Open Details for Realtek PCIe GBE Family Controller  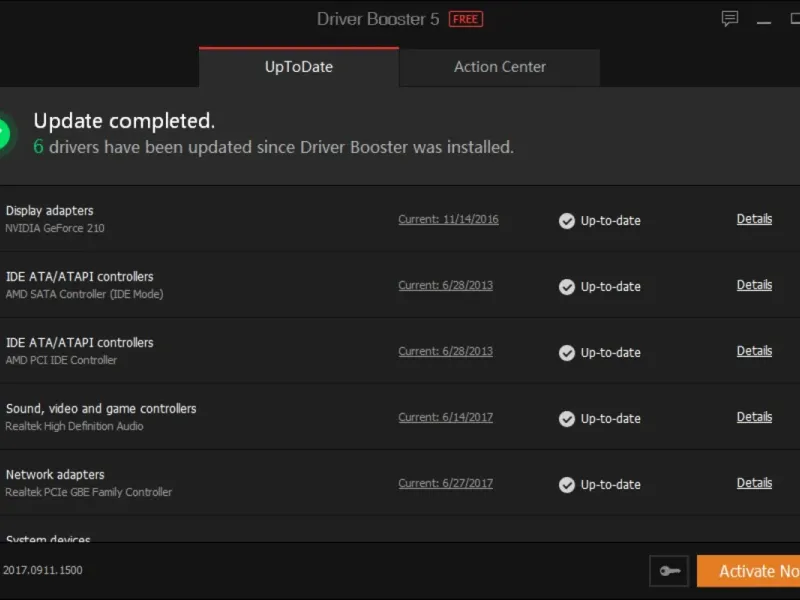754,482
